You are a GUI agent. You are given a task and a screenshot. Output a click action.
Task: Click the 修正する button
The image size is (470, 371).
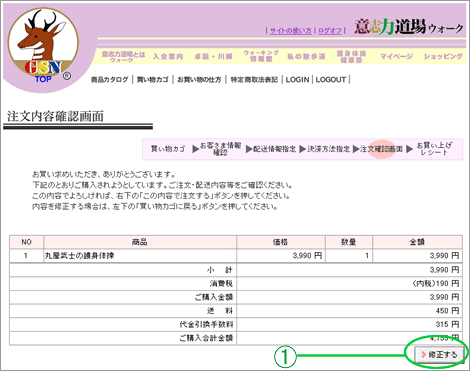[x=439, y=355]
